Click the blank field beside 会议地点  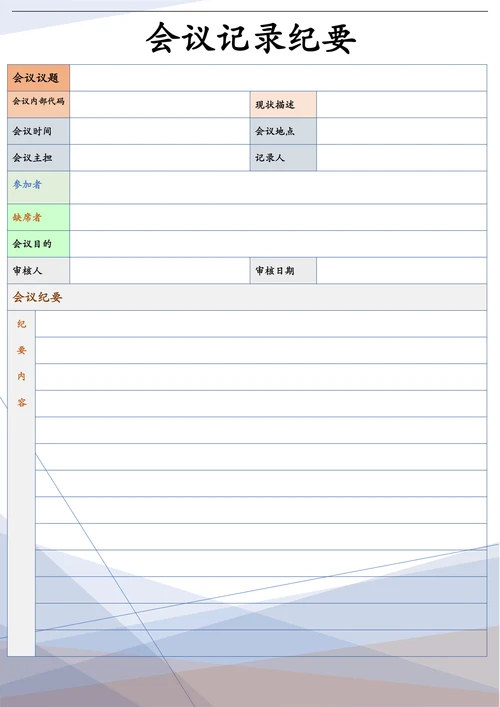pyautogui.click(x=402, y=131)
